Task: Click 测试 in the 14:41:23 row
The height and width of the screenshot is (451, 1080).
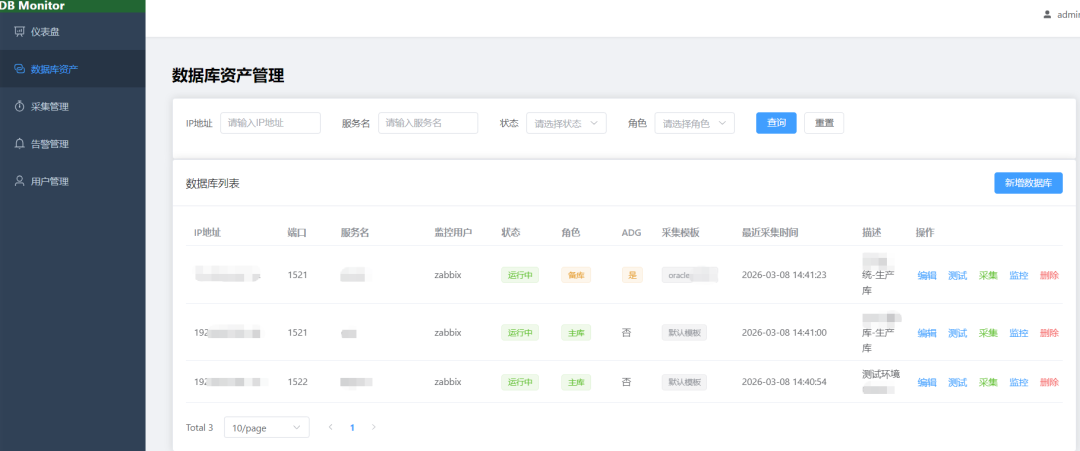Action: click(x=957, y=275)
